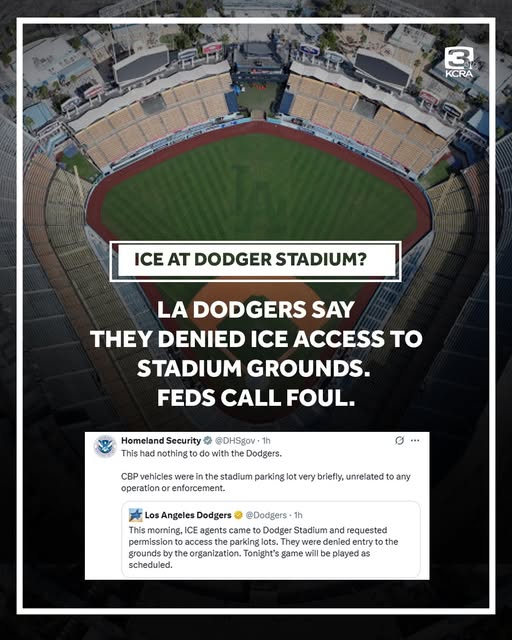
Task: Open the Homeland Security profile name
Action: point(161,440)
